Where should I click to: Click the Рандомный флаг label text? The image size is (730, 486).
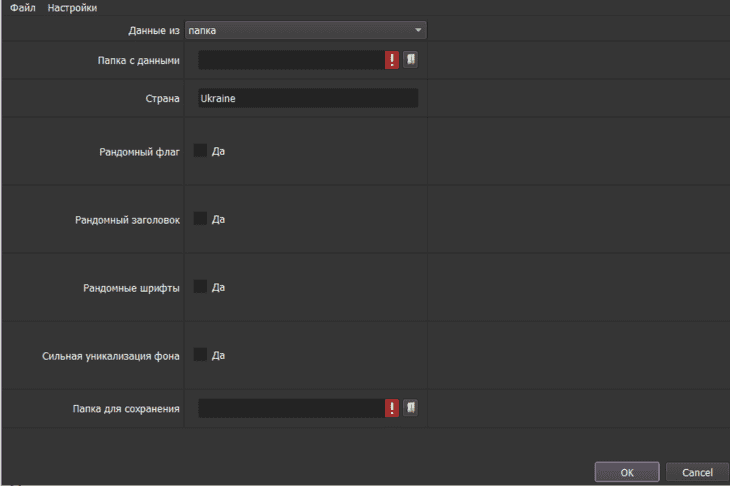139,152
